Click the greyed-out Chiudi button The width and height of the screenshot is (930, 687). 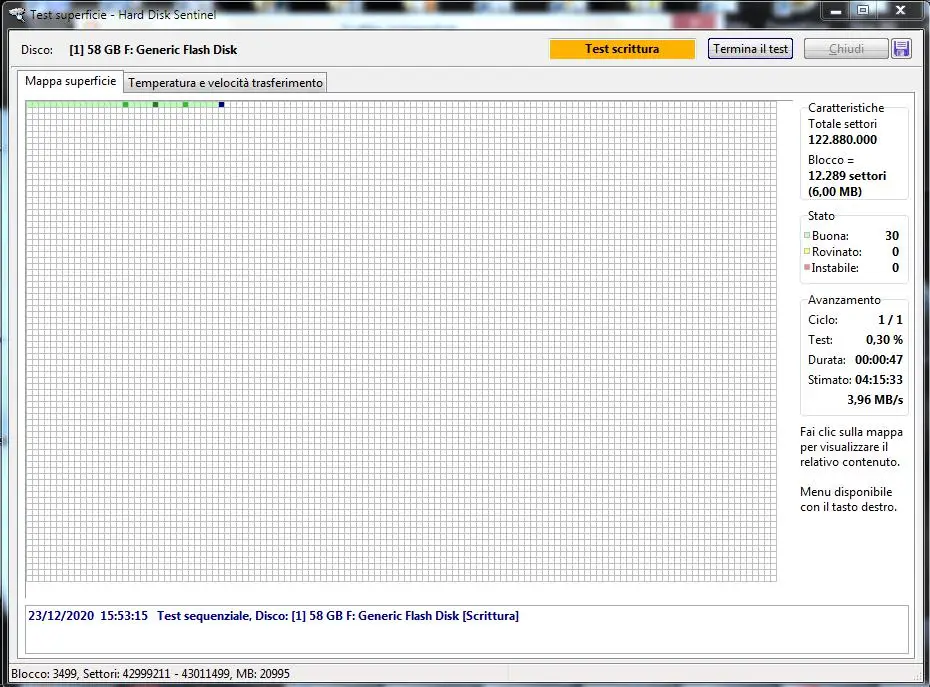846,49
